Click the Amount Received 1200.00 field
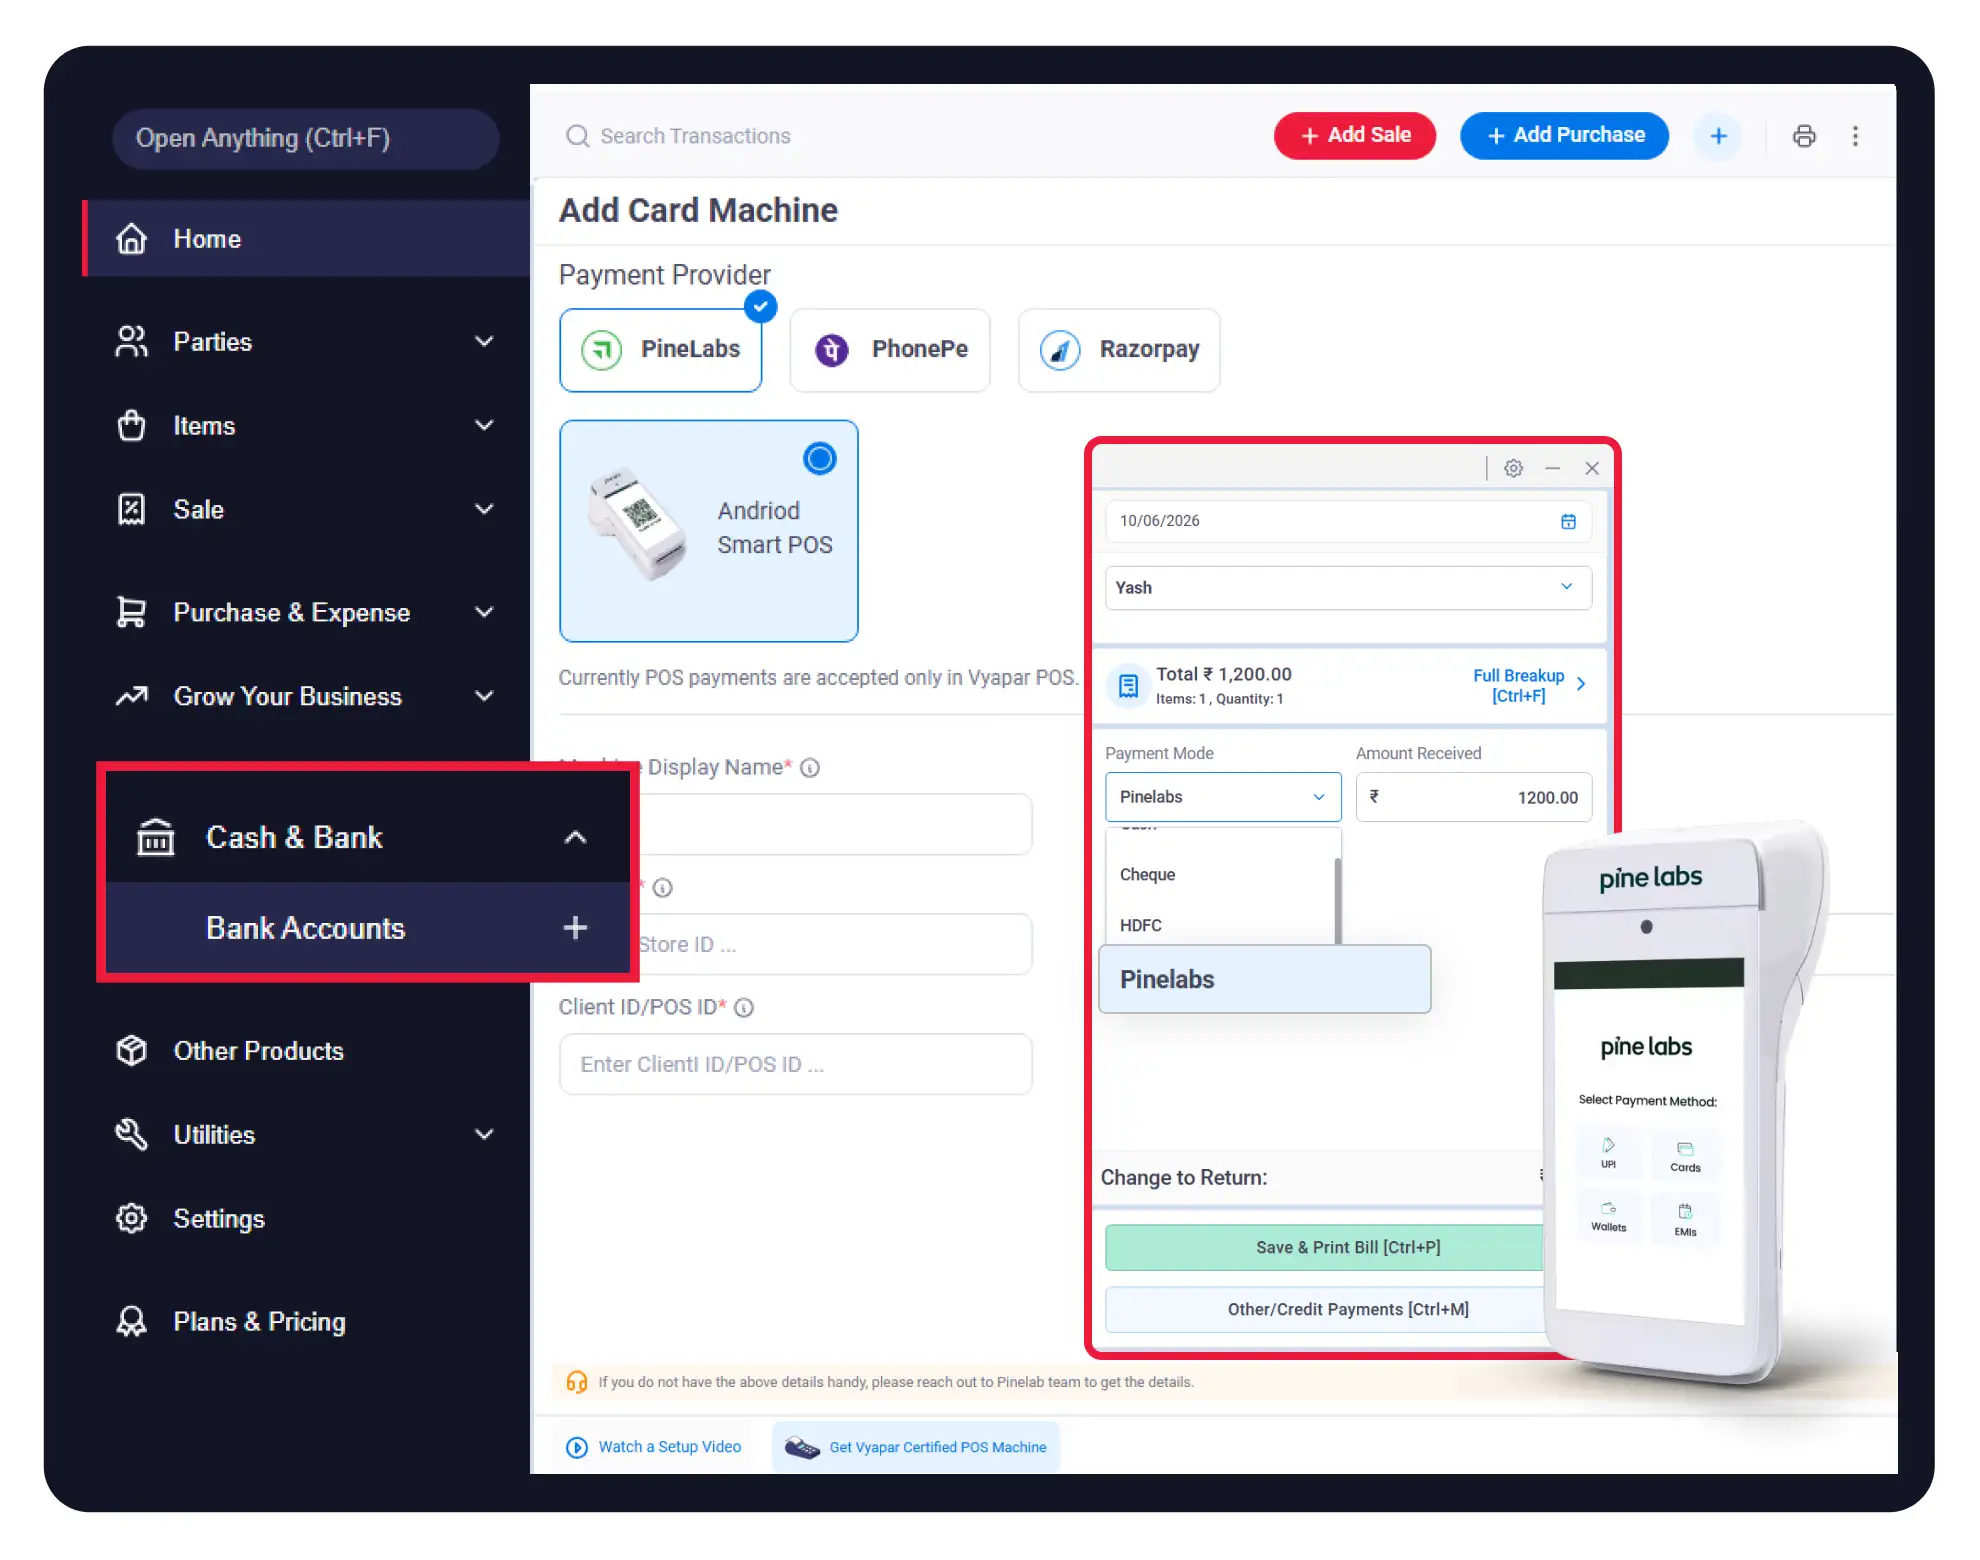This screenshot has height=1560, width=1980. [1474, 797]
